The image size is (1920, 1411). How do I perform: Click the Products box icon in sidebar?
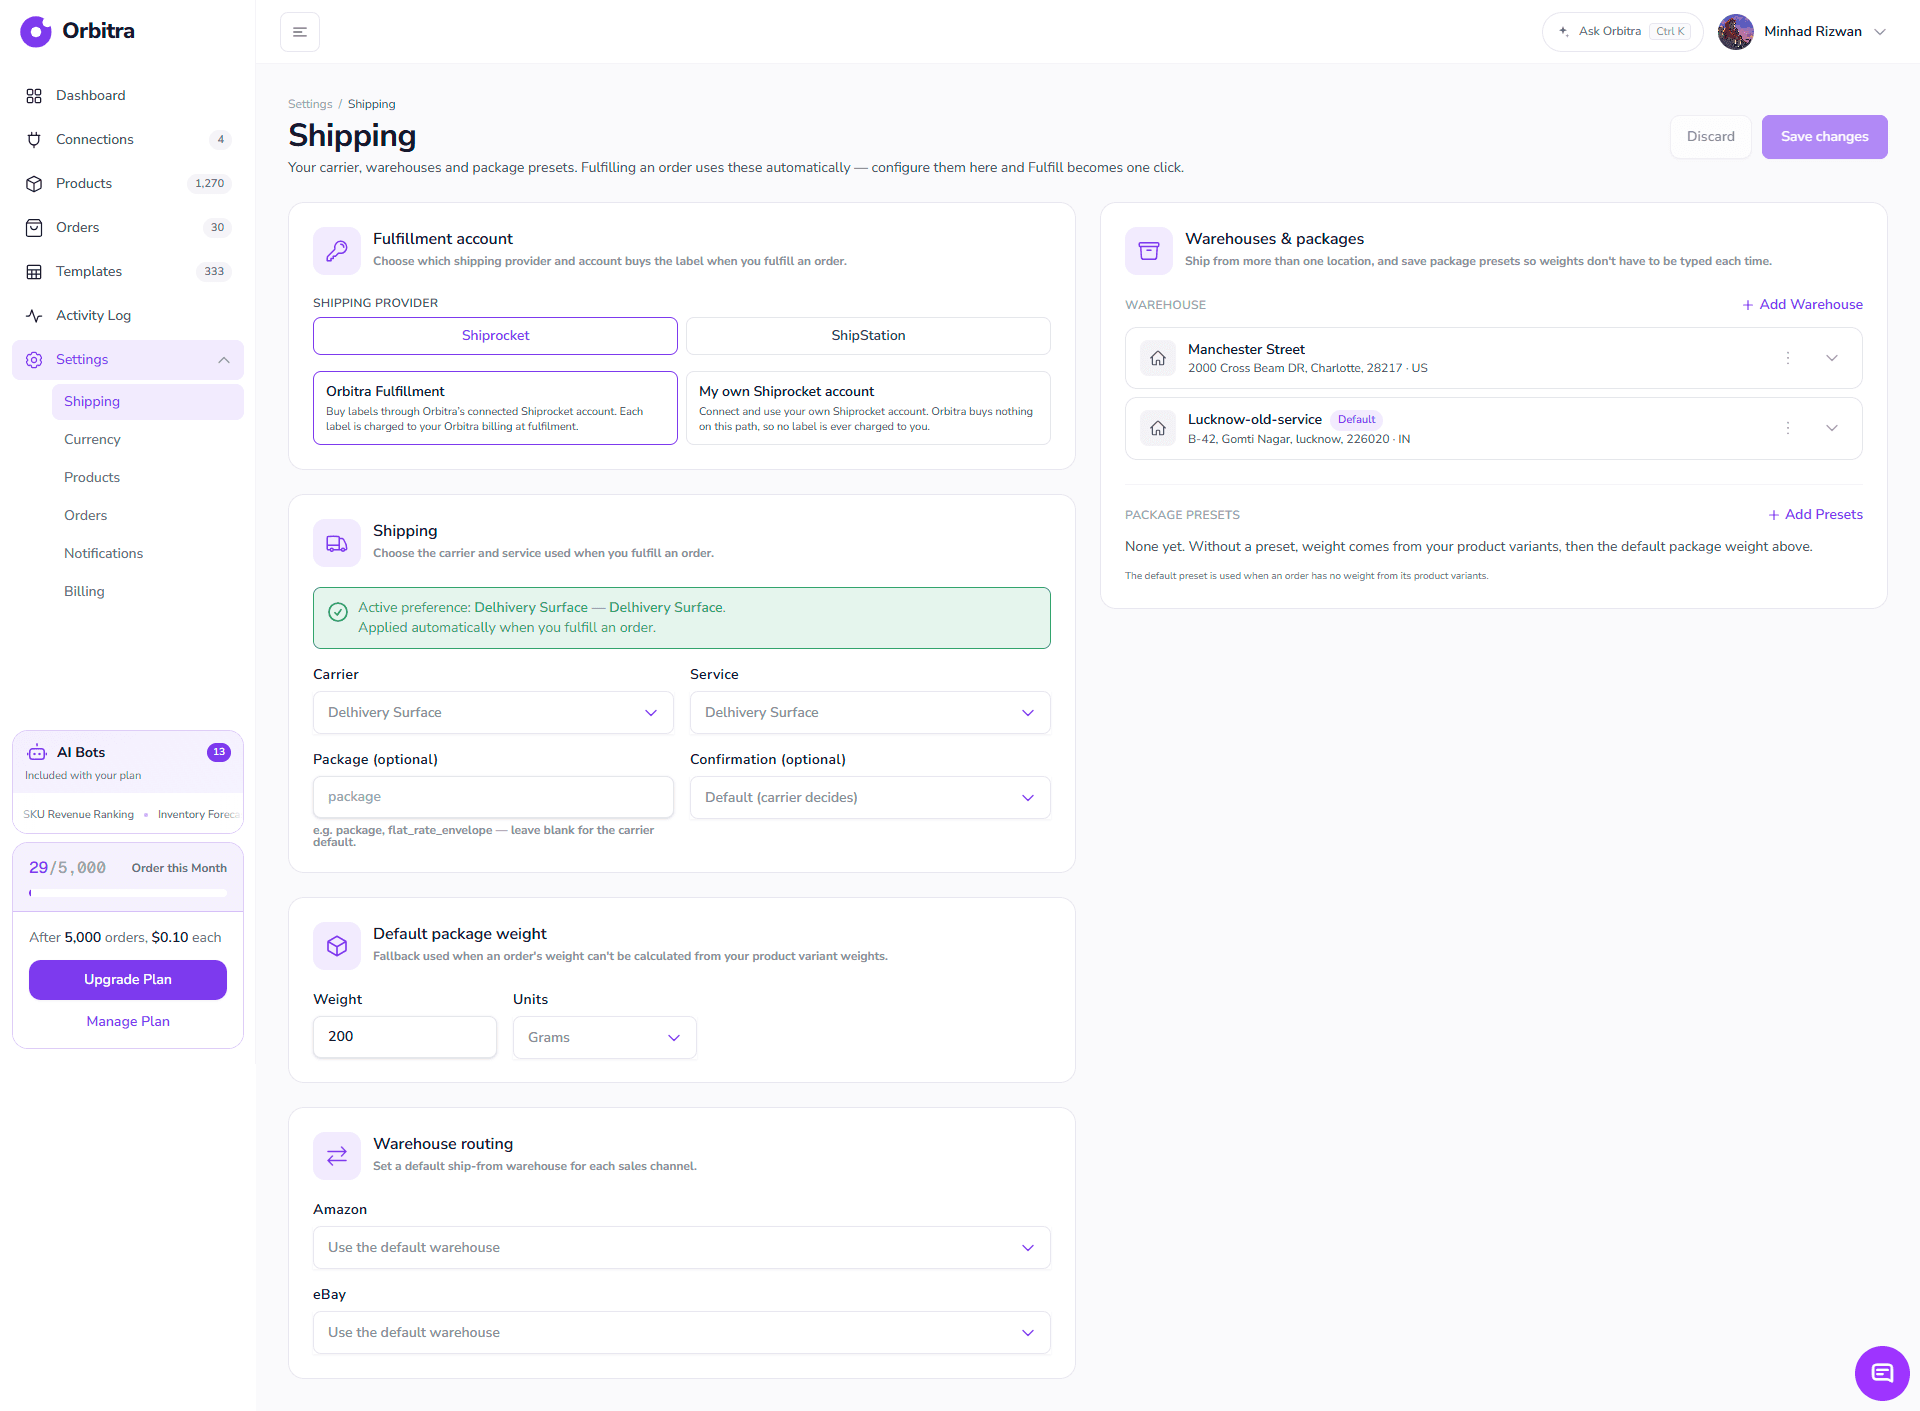34,184
